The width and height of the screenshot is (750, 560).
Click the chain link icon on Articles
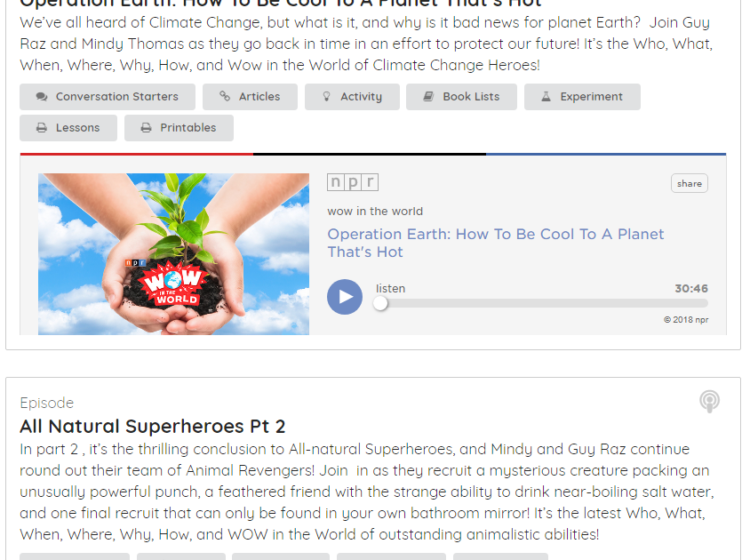pyautogui.click(x=225, y=96)
